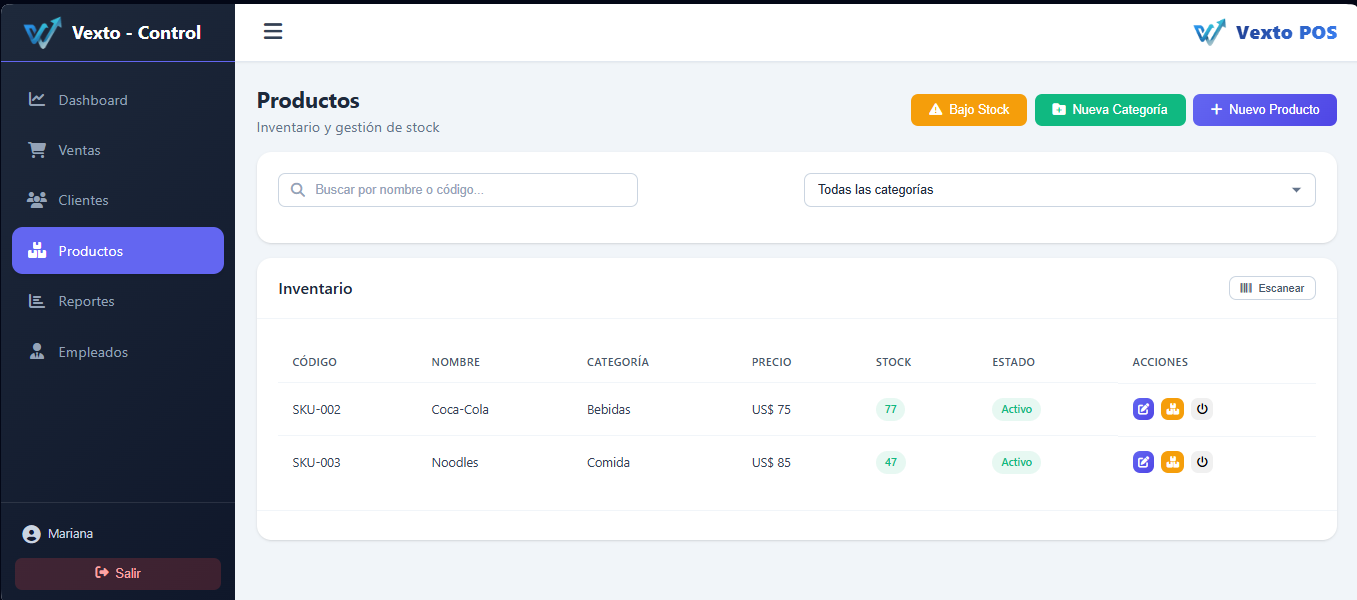Adjust stock for Noodles with orange icon
Viewport: 1357px width, 600px height.
click(x=1172, y=462)
